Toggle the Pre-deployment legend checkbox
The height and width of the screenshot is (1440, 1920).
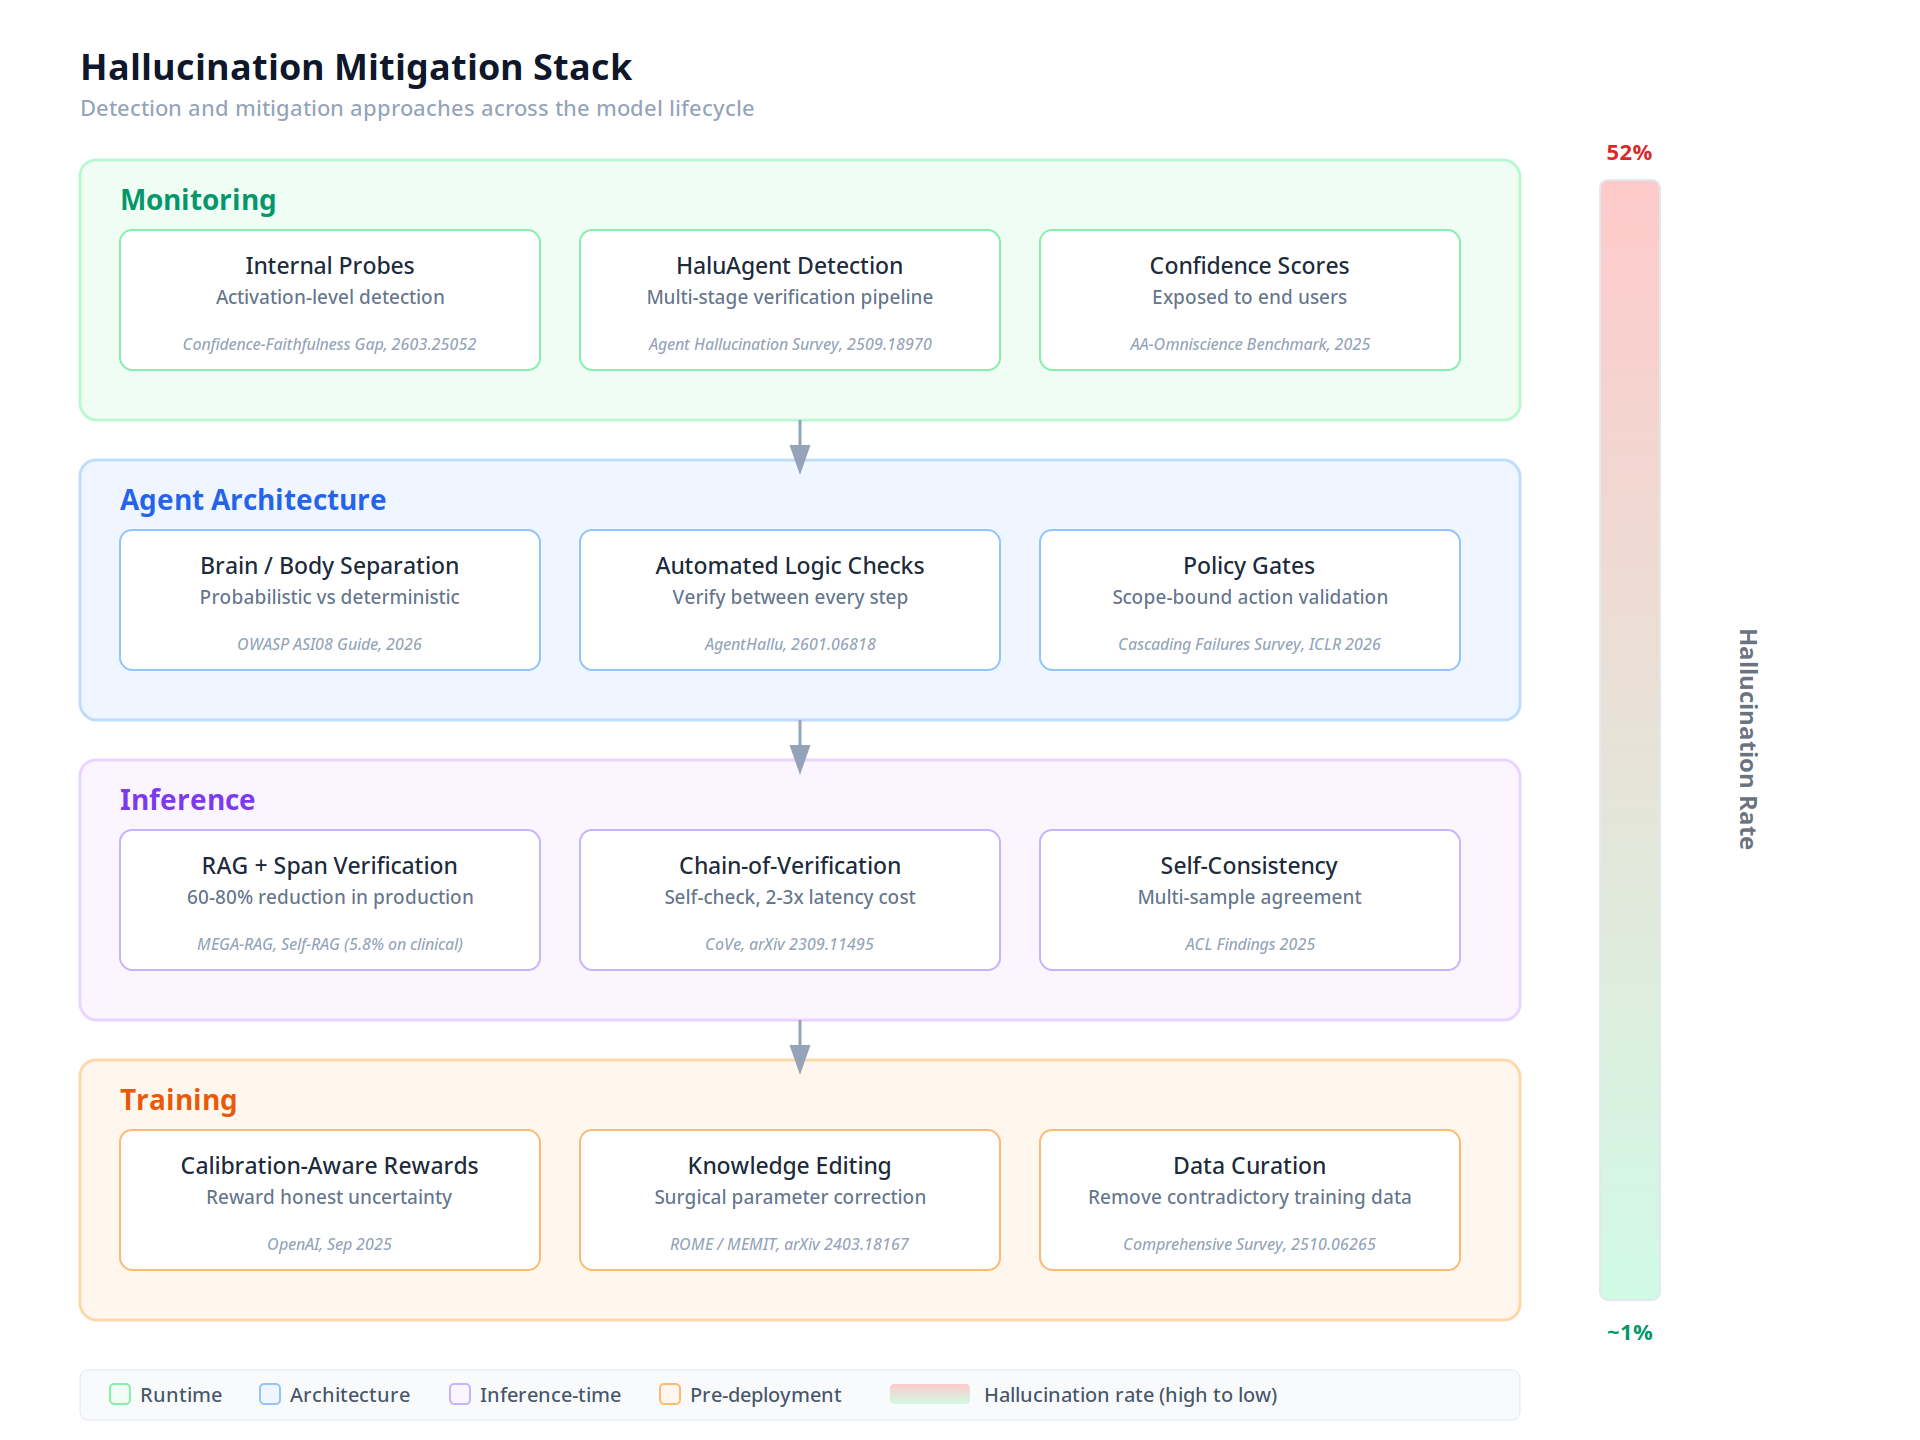tap(668, 1394)
